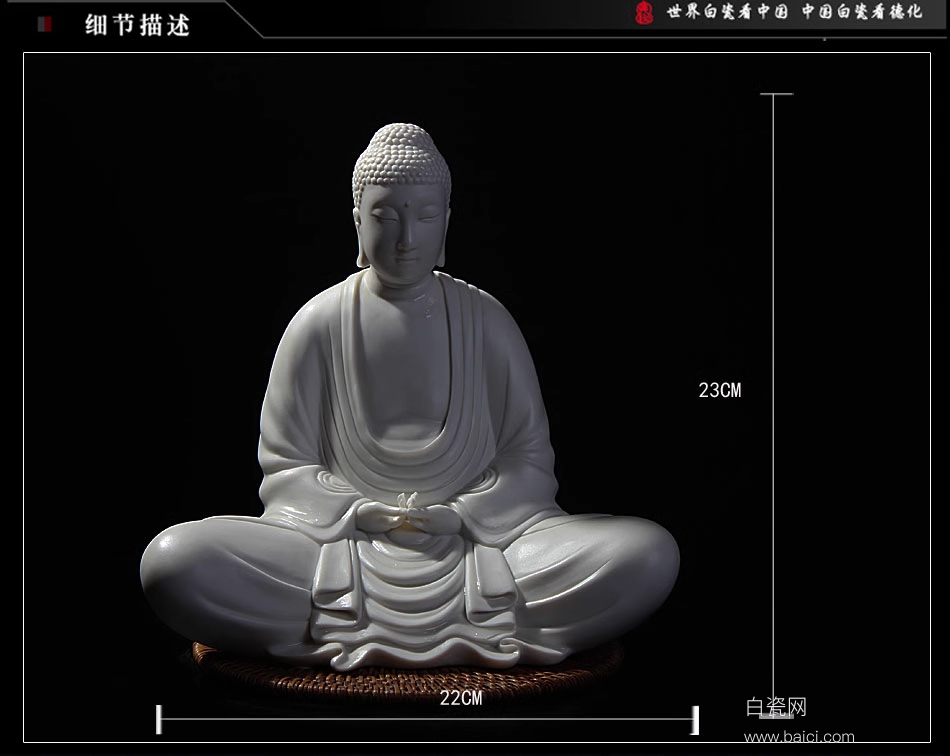Open the www.baici.com link
950x756 pixels.
799,737
